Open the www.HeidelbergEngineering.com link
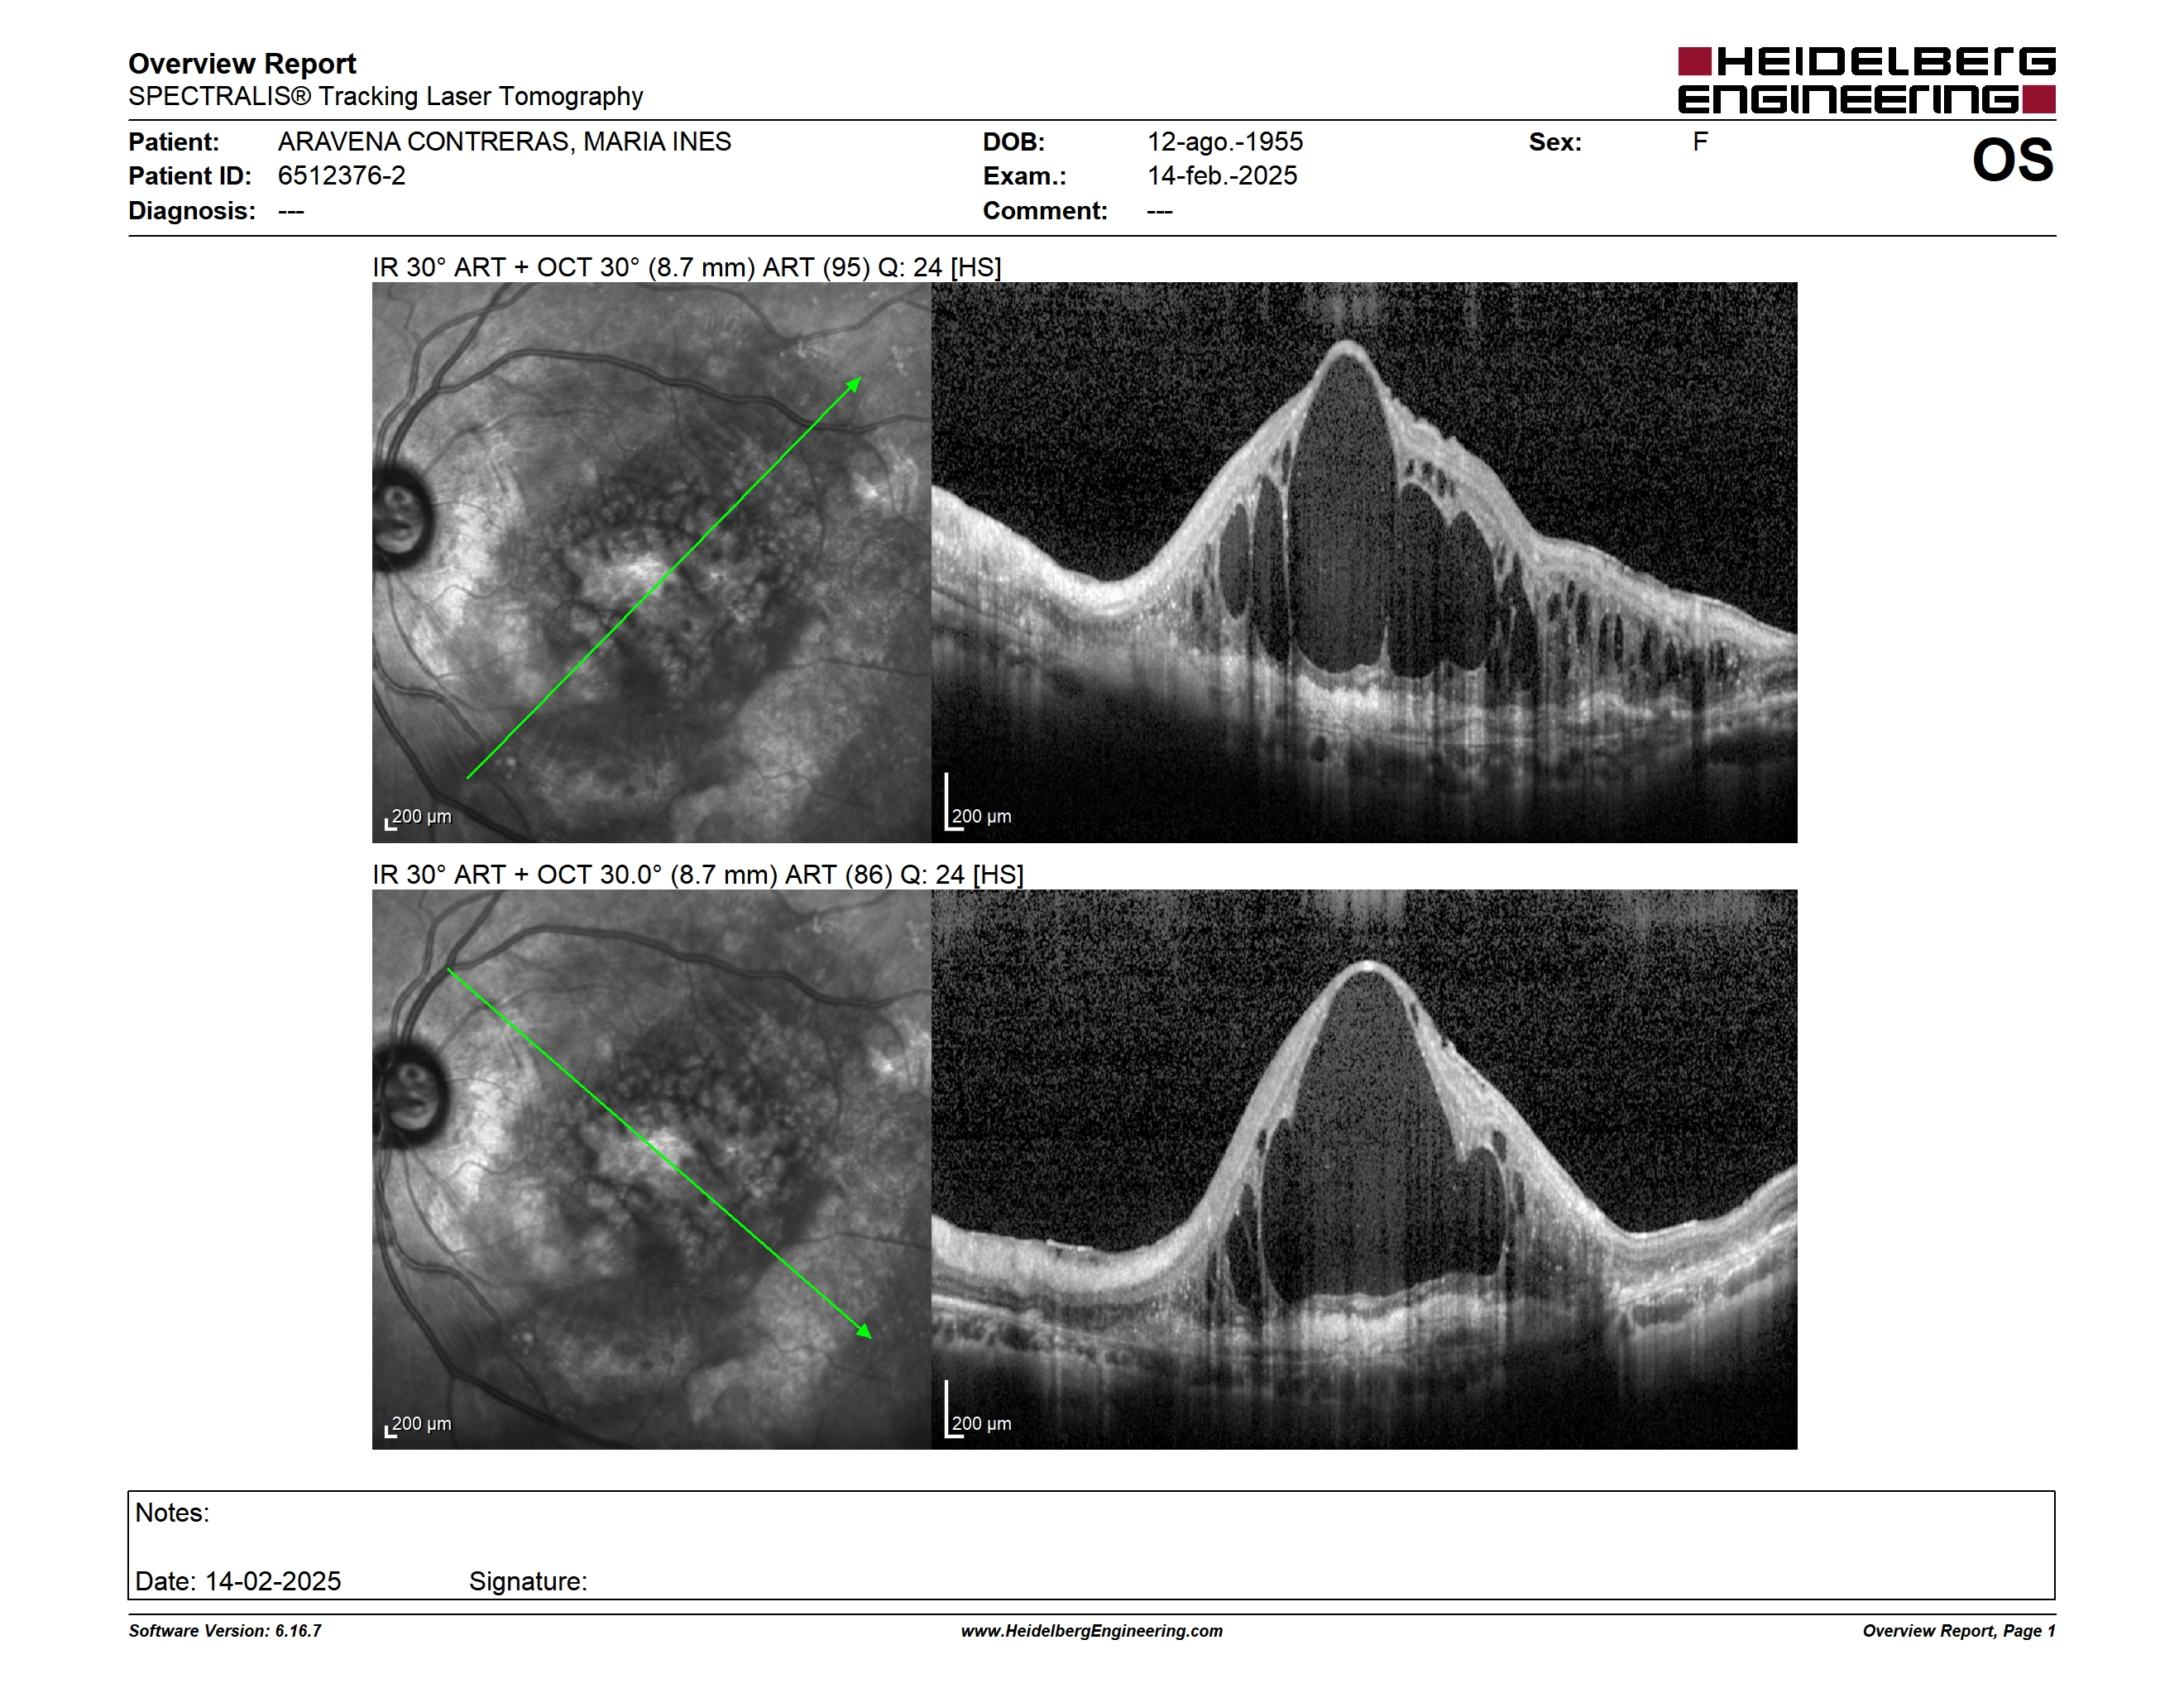2184x1688 pixels. pyautogui.click(x=1092, y=1631)
